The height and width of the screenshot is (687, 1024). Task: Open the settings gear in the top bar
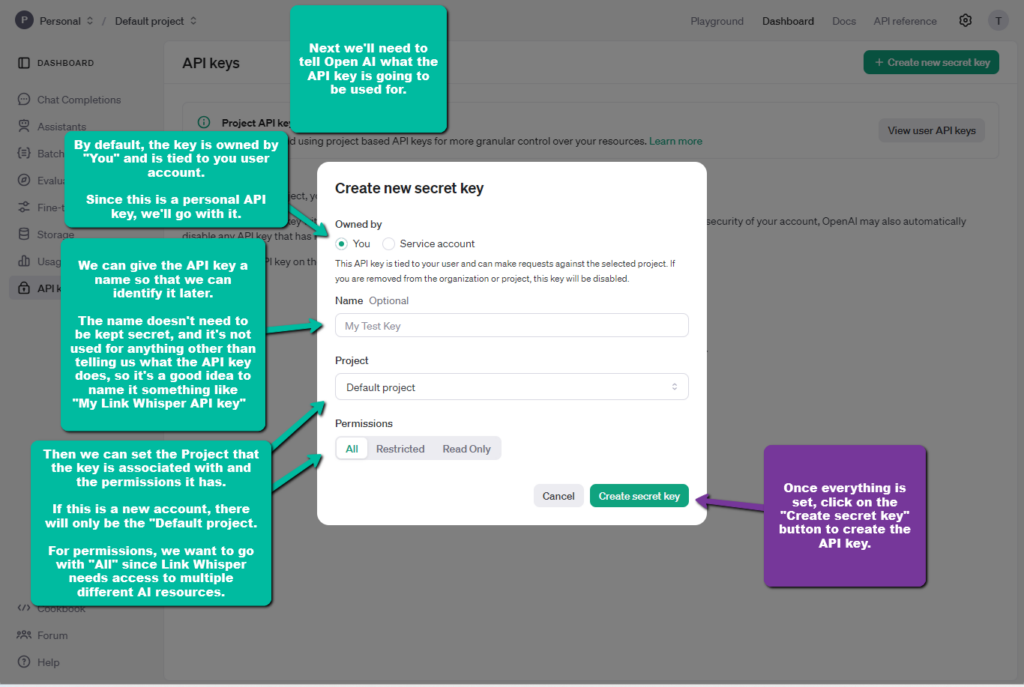[965, 21]
